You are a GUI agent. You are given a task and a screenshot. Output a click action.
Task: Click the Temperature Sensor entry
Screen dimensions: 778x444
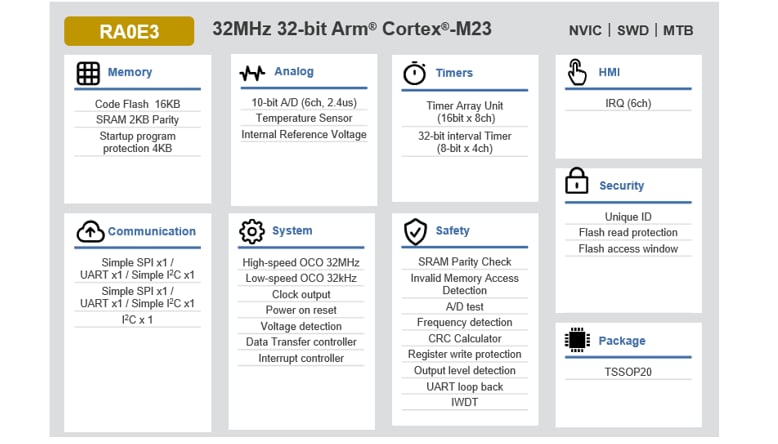303,118
